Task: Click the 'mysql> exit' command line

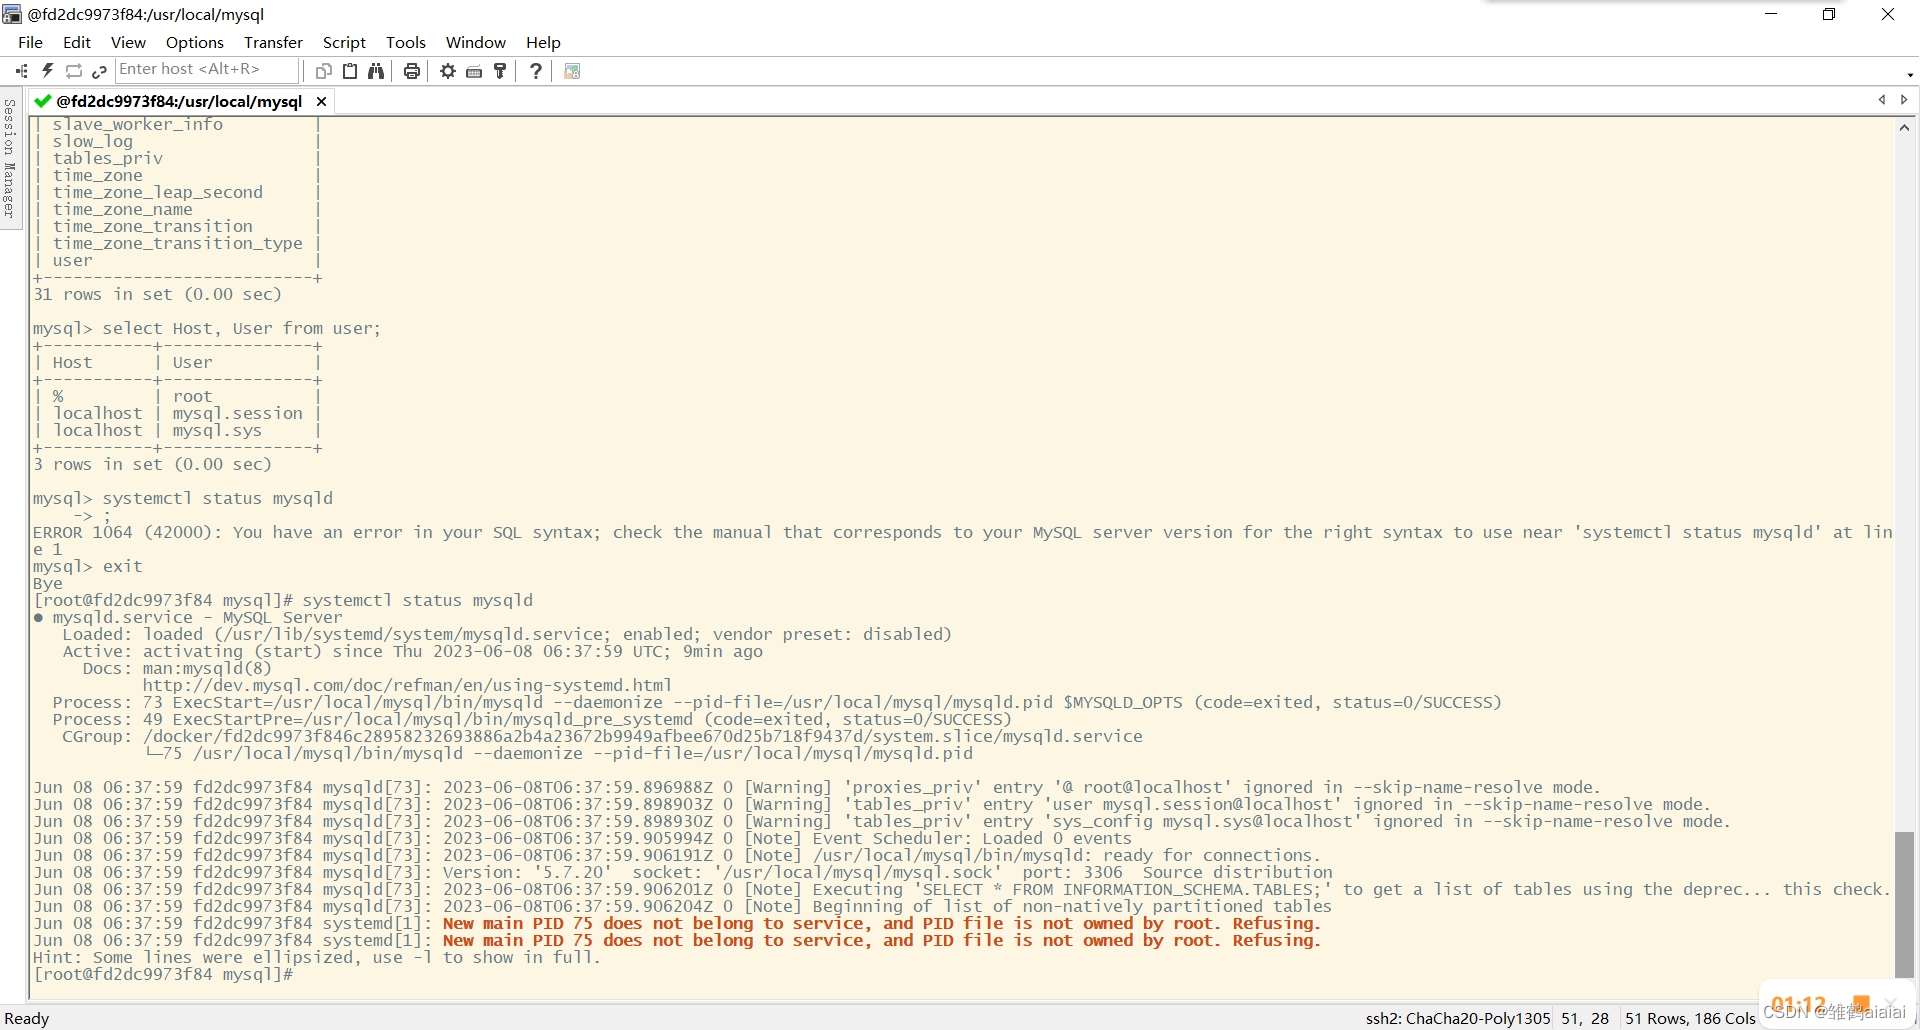Action: 87,566
